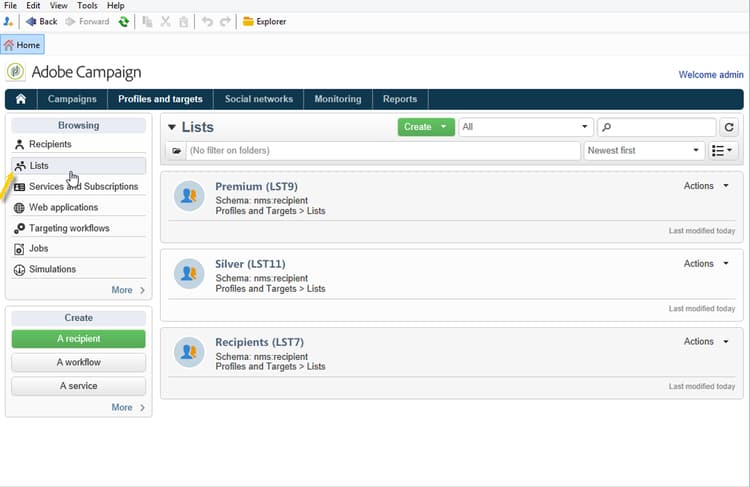Open the Newest first sort dropdown

click(644, 151)
